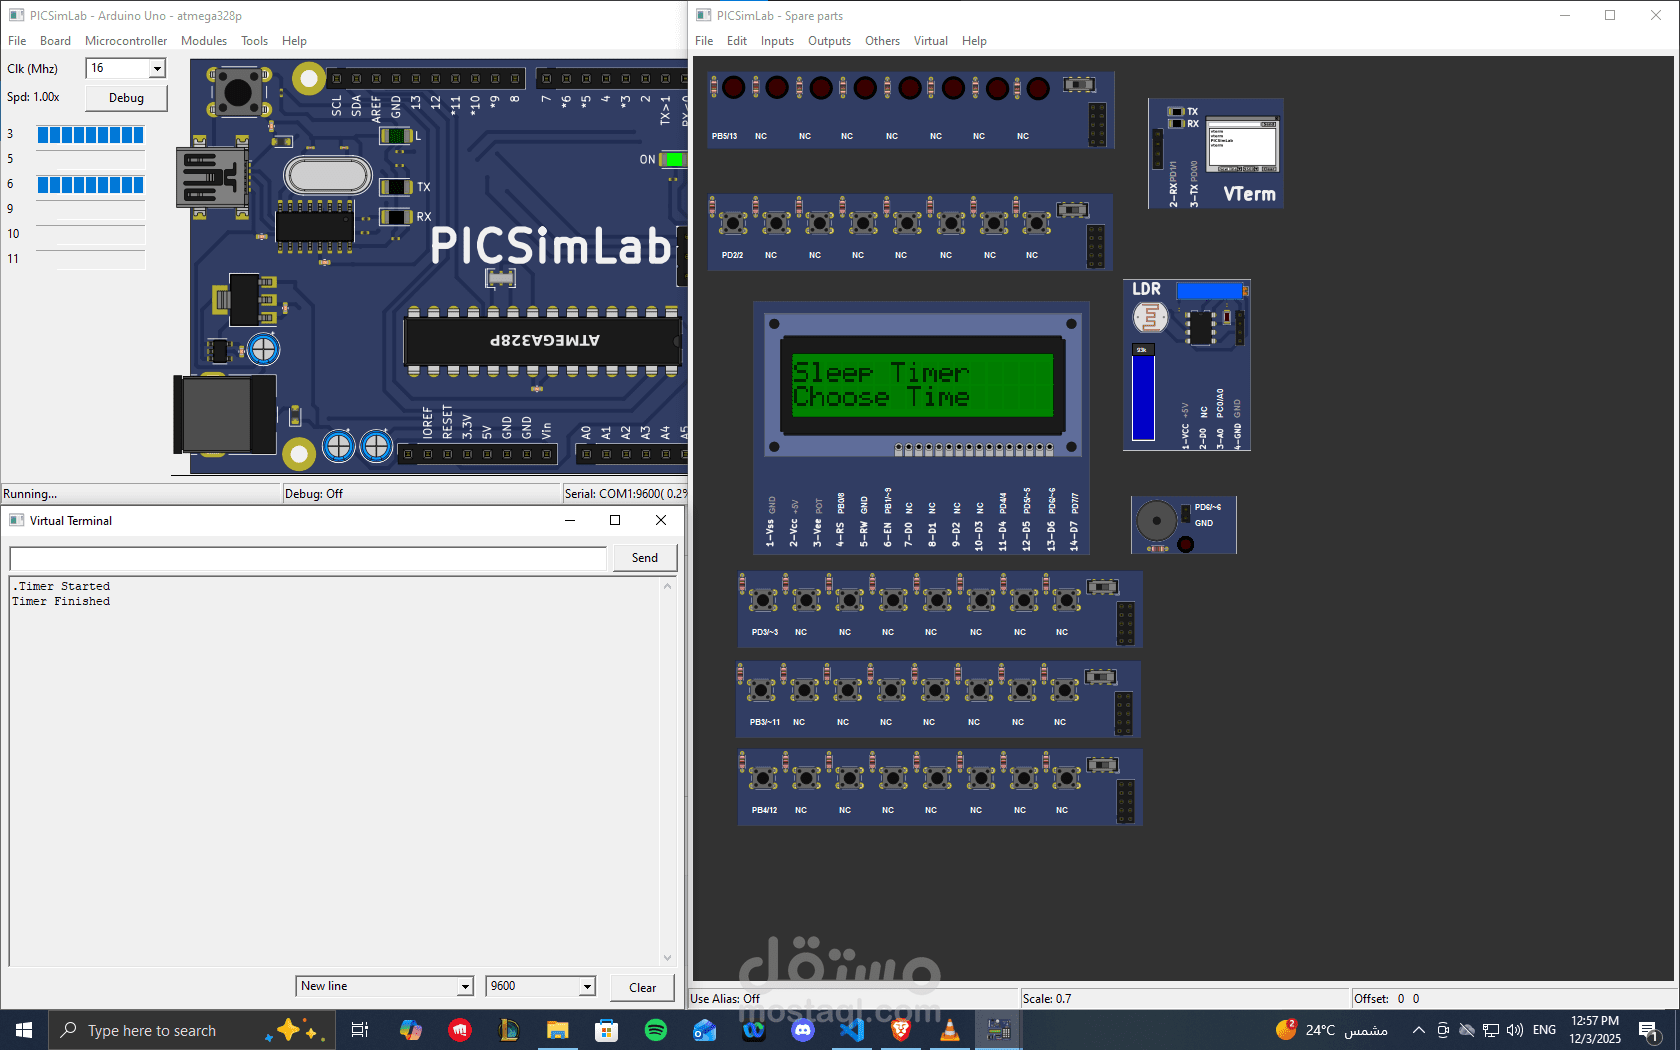Open the Inputs menu
1680x1050 pixels.
pos(777,41)
